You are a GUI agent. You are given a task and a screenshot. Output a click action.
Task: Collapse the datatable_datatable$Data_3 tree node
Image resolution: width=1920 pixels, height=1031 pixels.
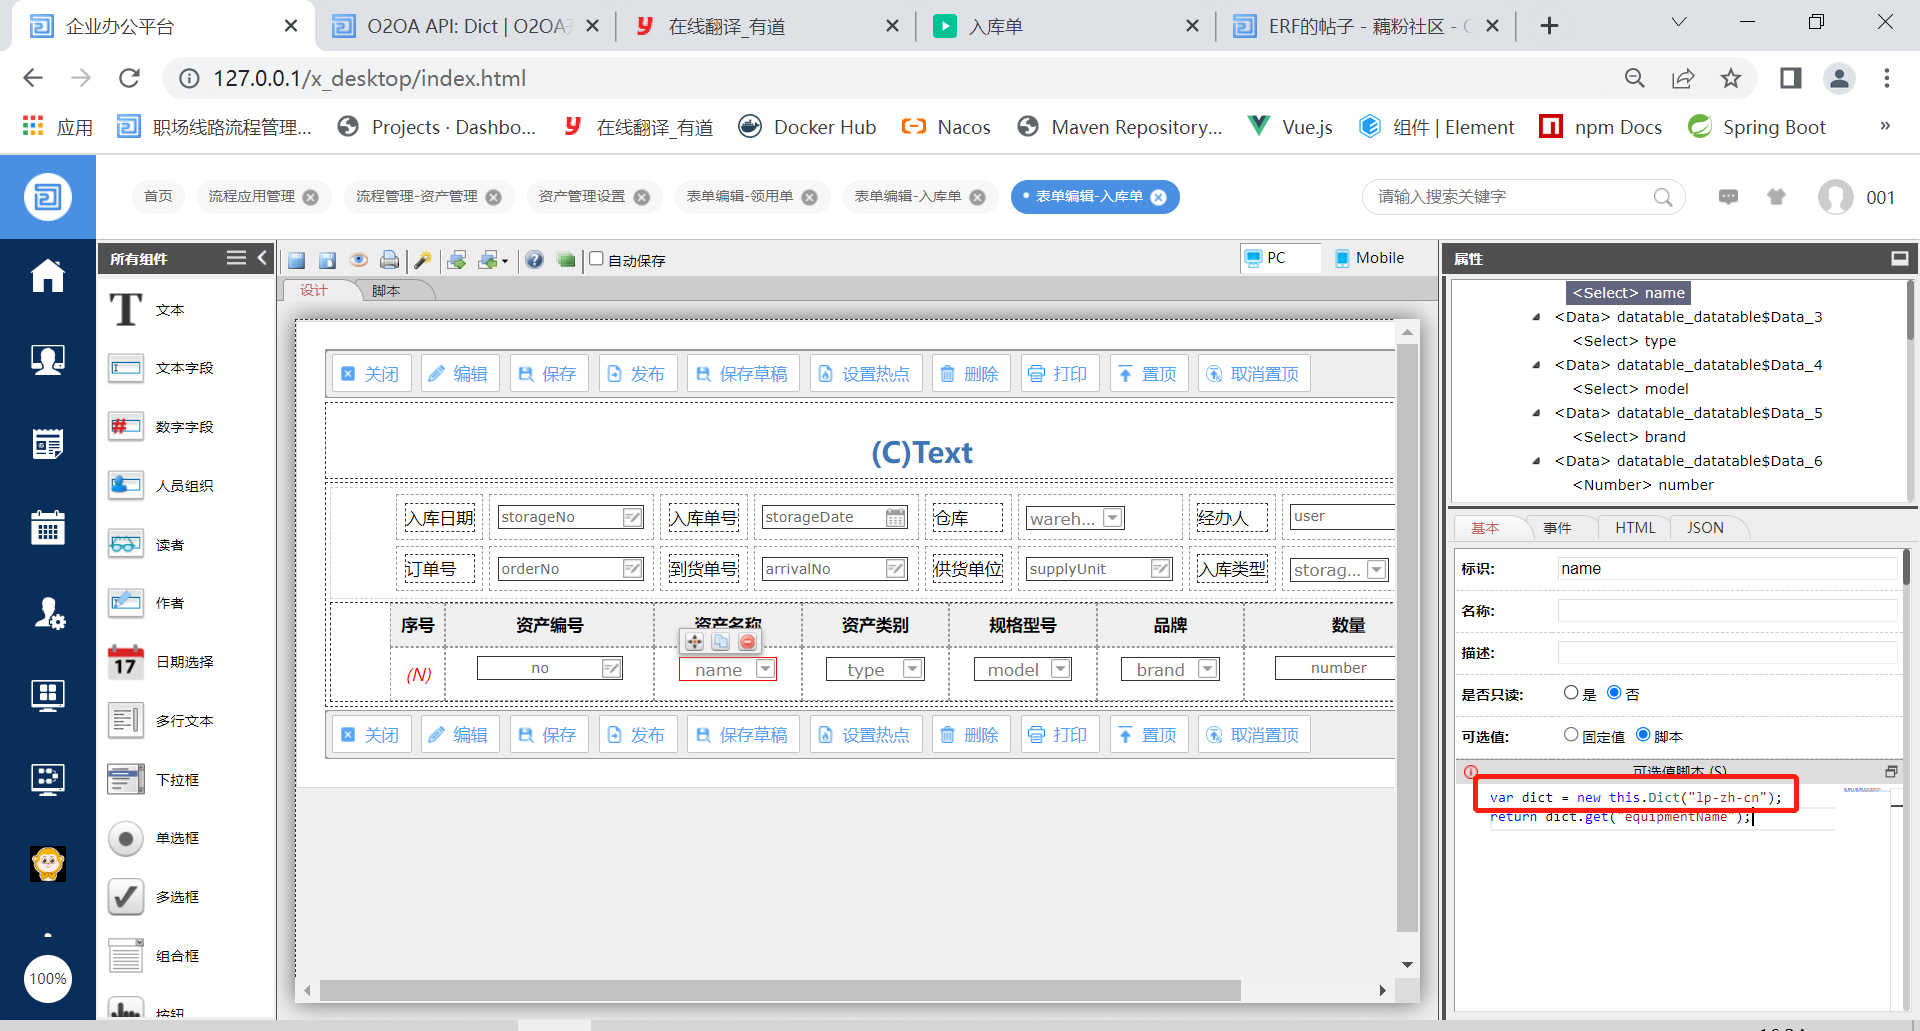tap(1536, 317)
